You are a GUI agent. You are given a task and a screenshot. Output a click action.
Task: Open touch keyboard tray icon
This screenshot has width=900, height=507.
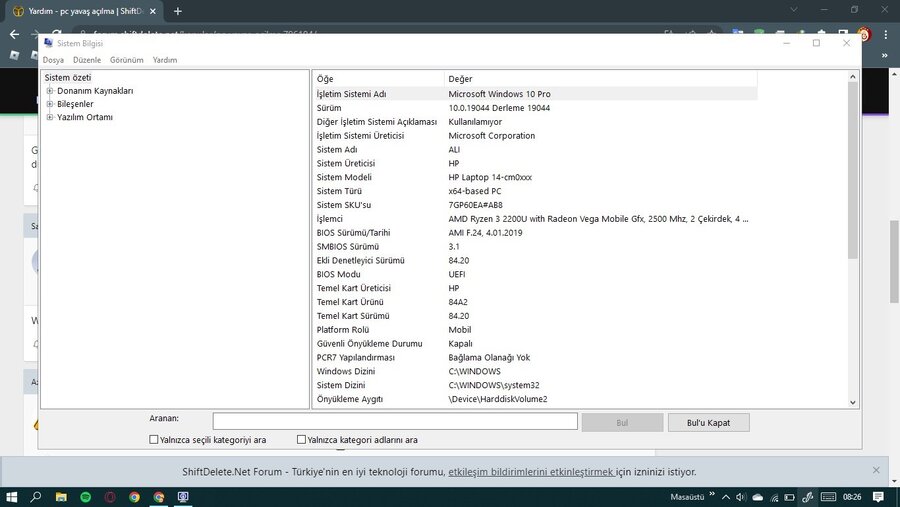(x=828, y=497)
